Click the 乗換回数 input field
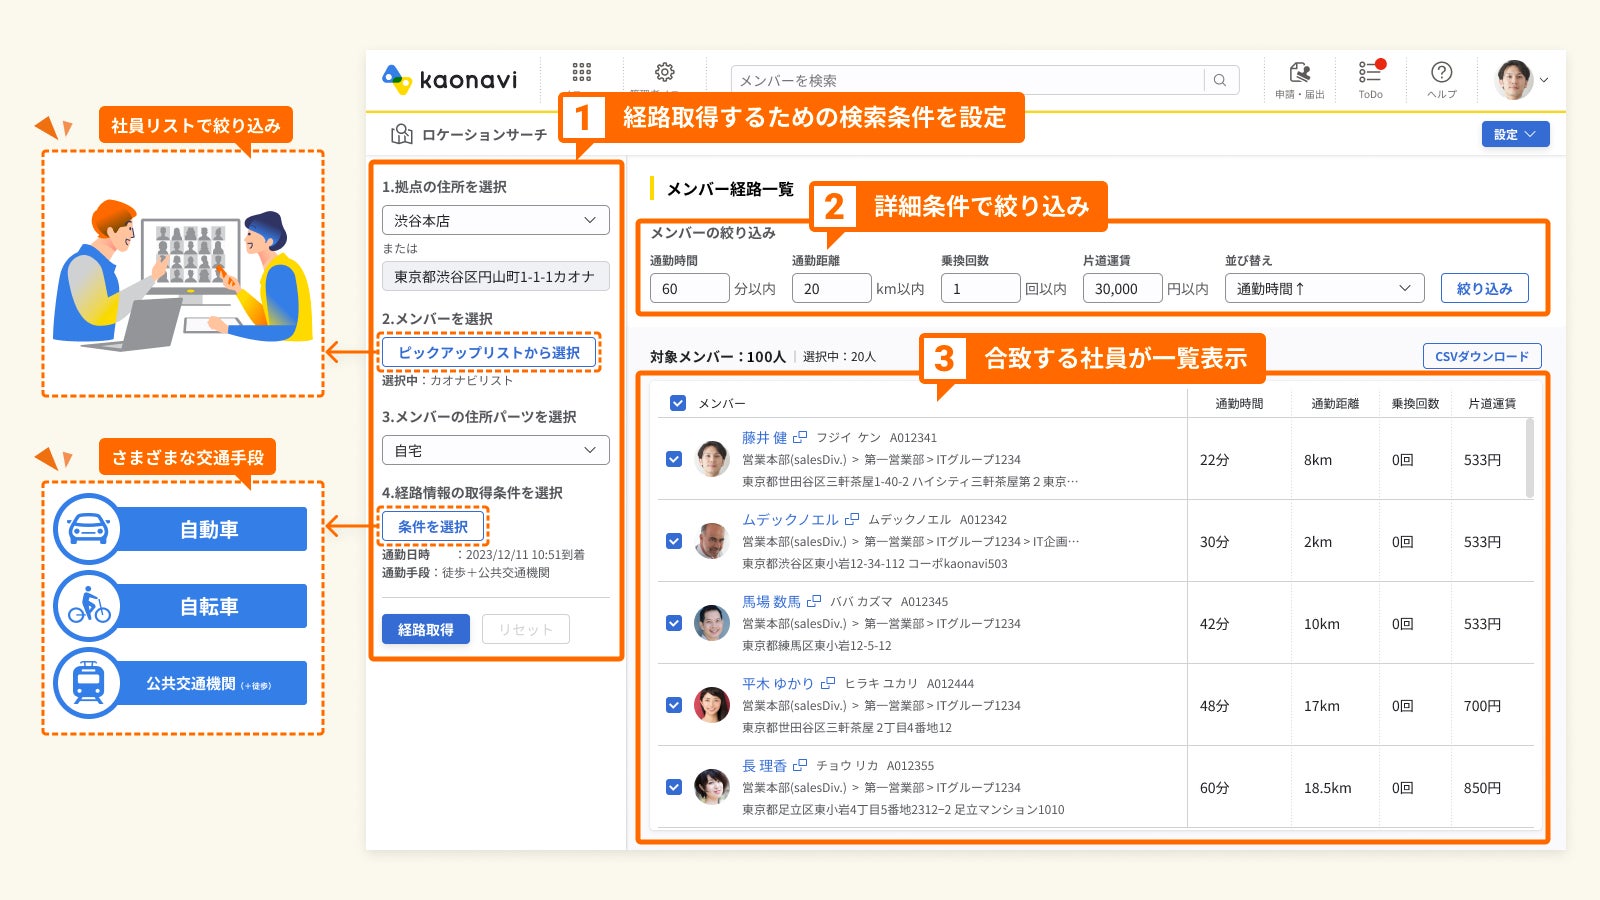The image size is (1600, 900). click(x=980, y=288)
